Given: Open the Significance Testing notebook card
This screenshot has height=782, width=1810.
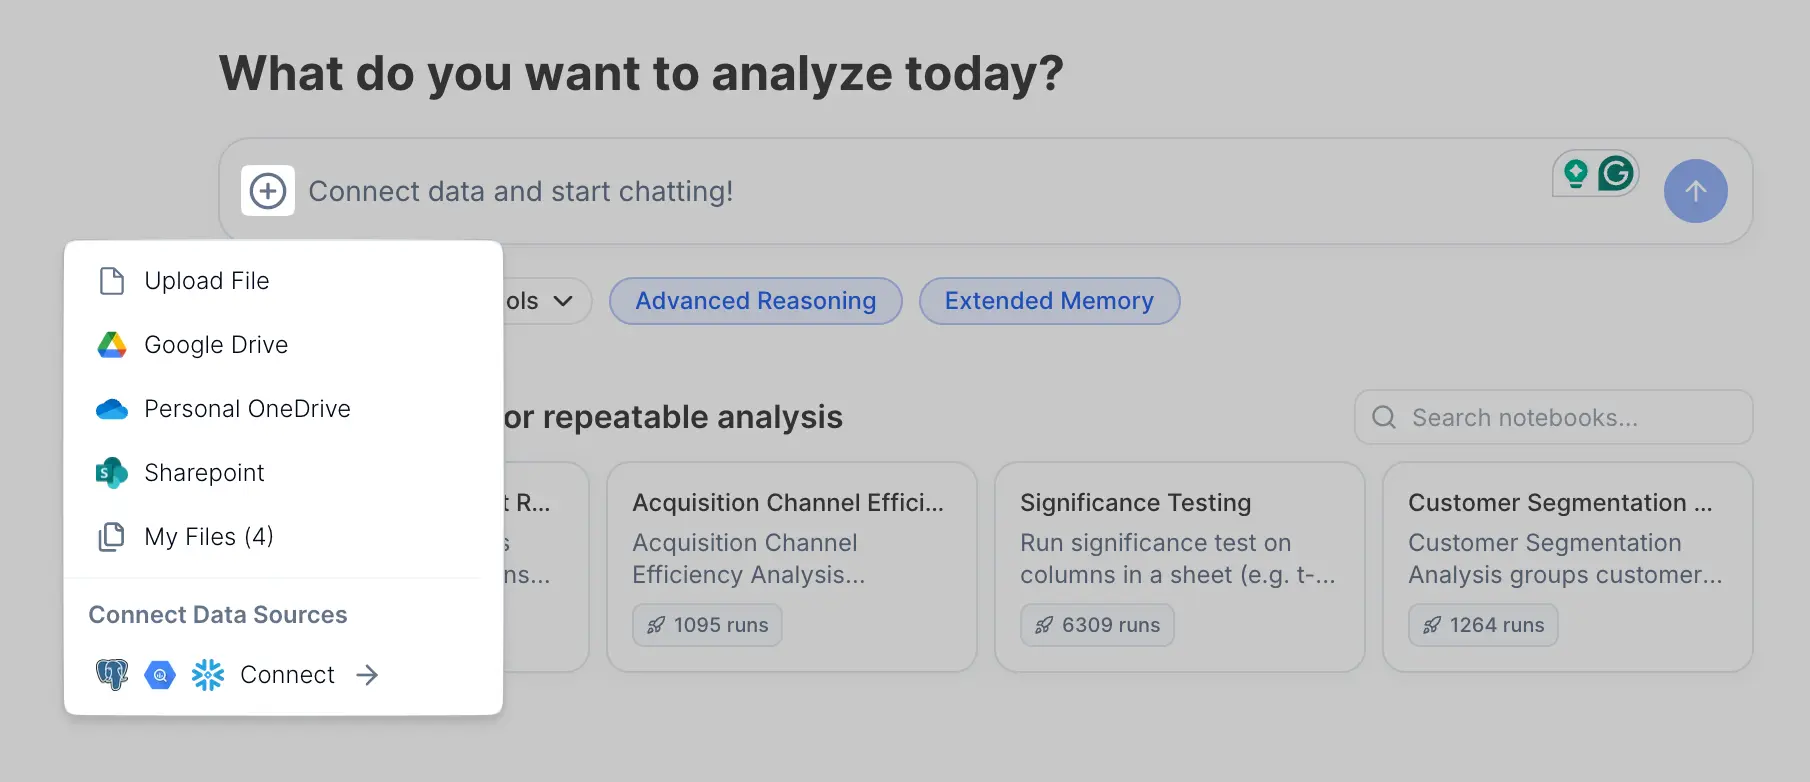Looking at the screenshot, I should (x=1179, y=566).
